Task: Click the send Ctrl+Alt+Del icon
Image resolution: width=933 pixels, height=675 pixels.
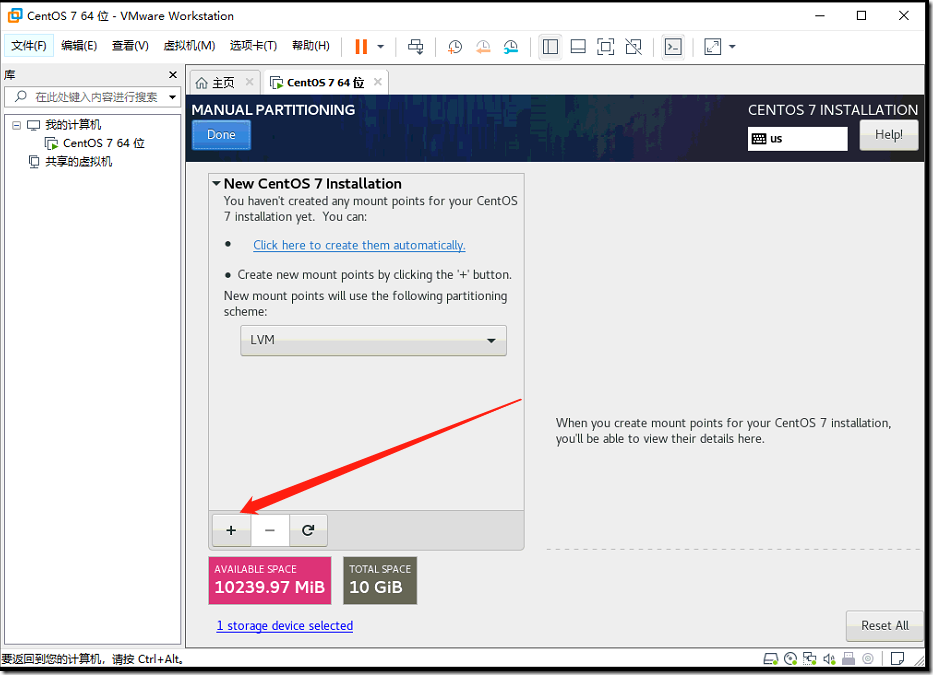Action: 415,46
